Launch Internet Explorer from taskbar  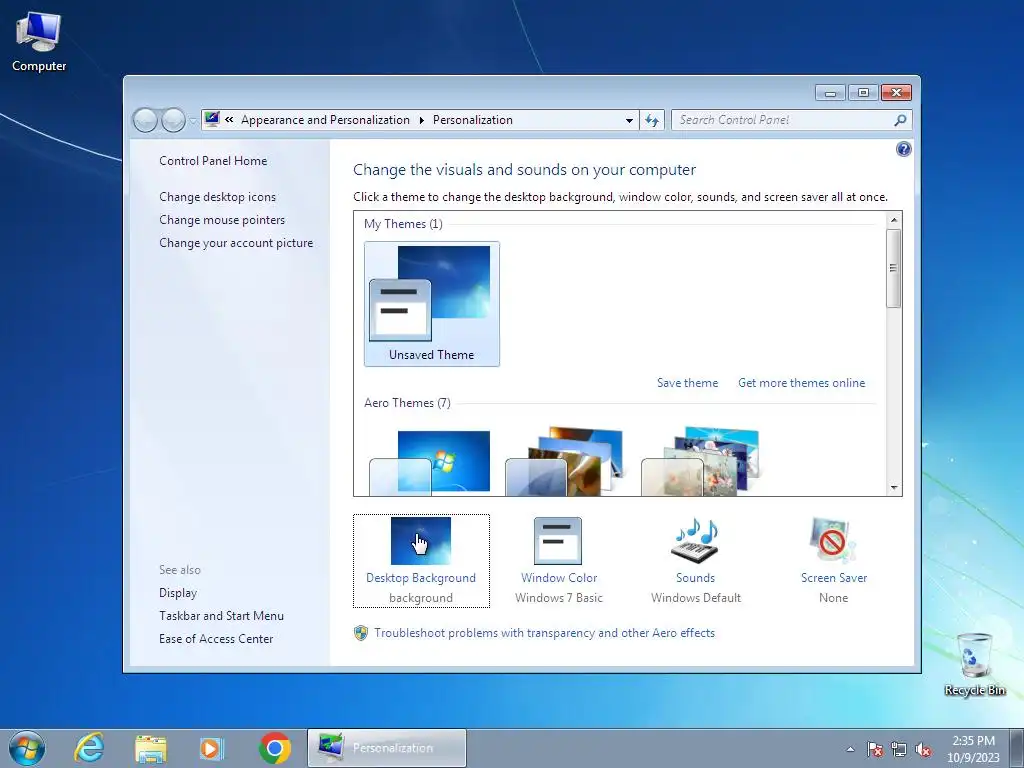tap(89, 748)
